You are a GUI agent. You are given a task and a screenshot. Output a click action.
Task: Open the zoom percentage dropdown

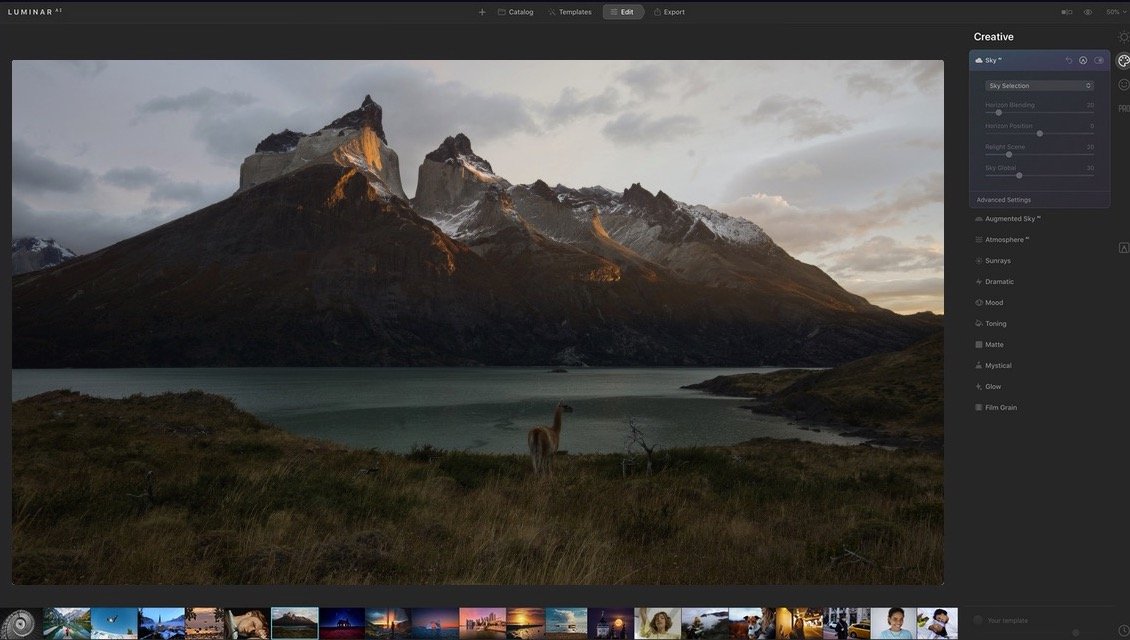point(1115,12)
